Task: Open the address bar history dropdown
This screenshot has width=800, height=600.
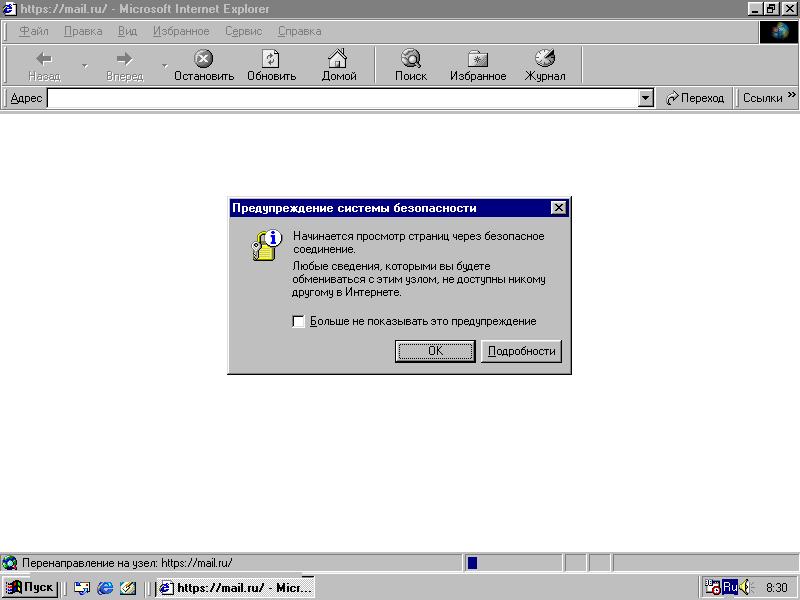Action: [644, 98]
